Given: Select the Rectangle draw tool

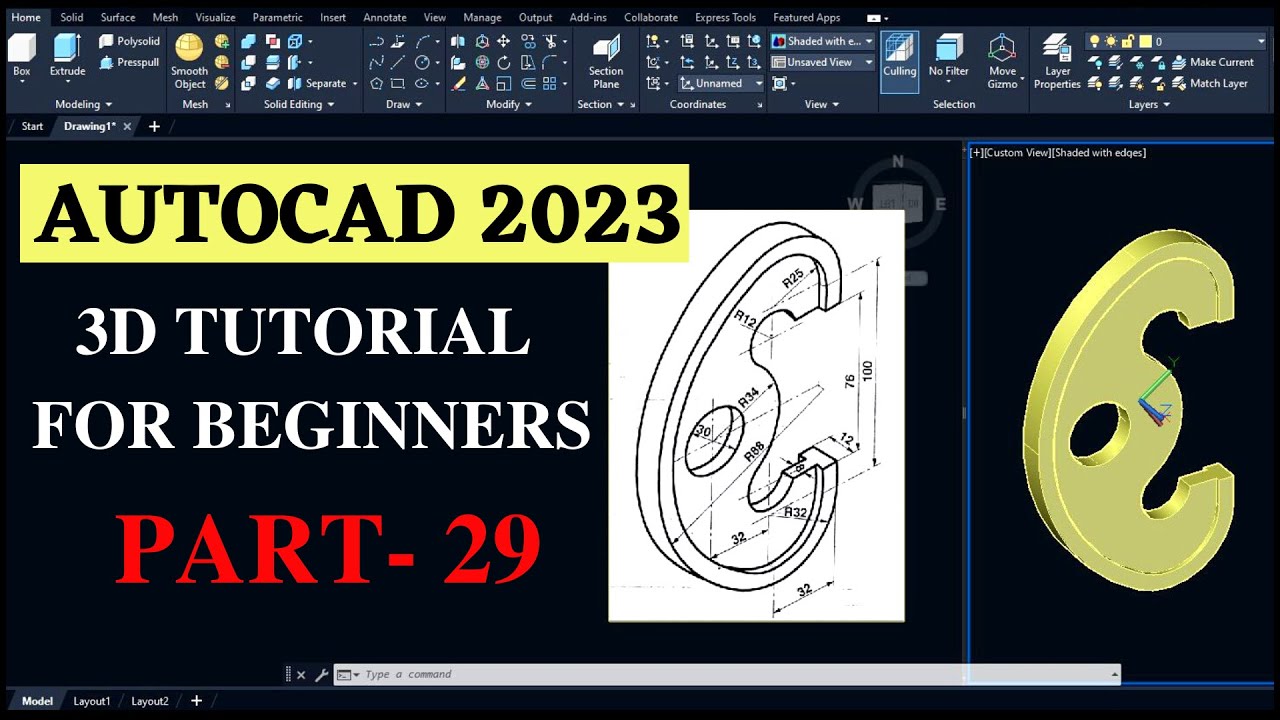Looking at the screenshot, I should [398, 83].
